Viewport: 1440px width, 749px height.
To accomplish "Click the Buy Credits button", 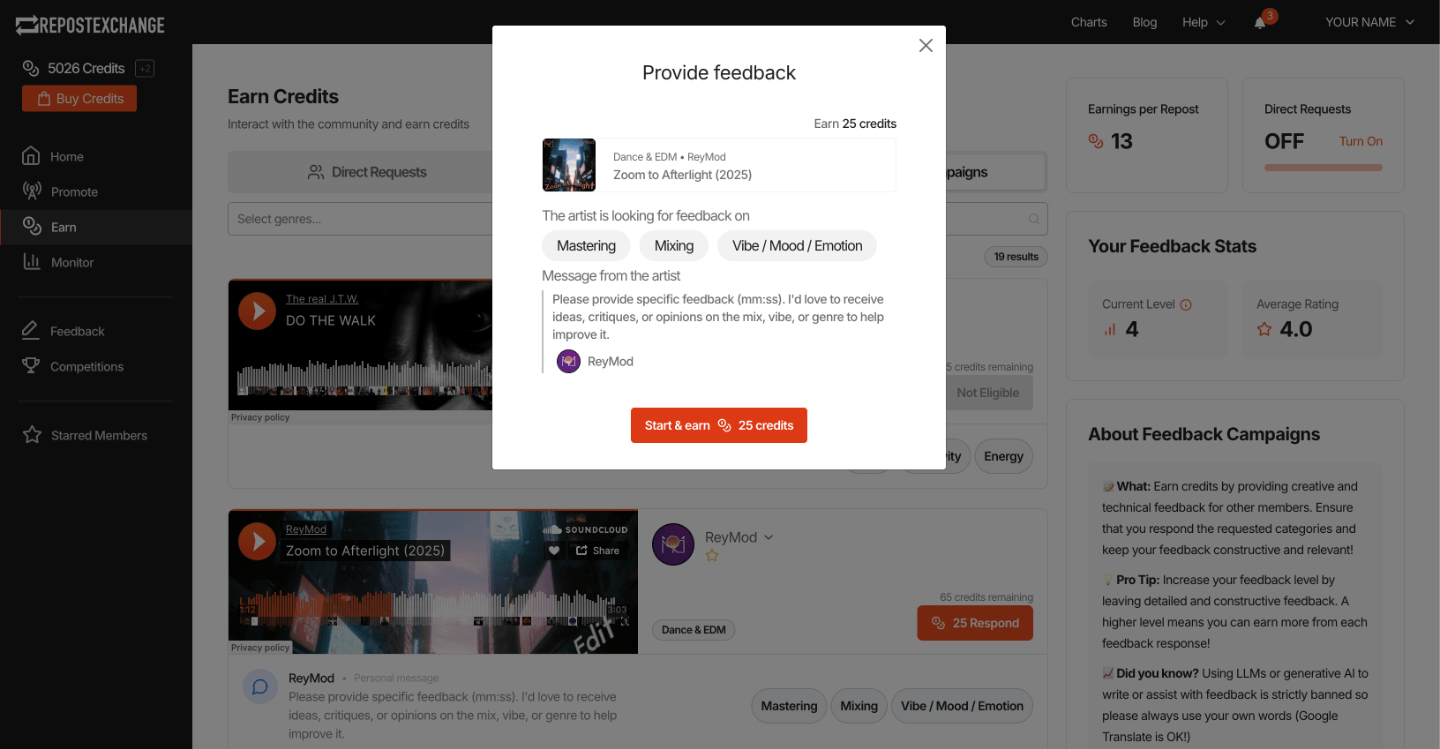I will (x=79, y=99).
